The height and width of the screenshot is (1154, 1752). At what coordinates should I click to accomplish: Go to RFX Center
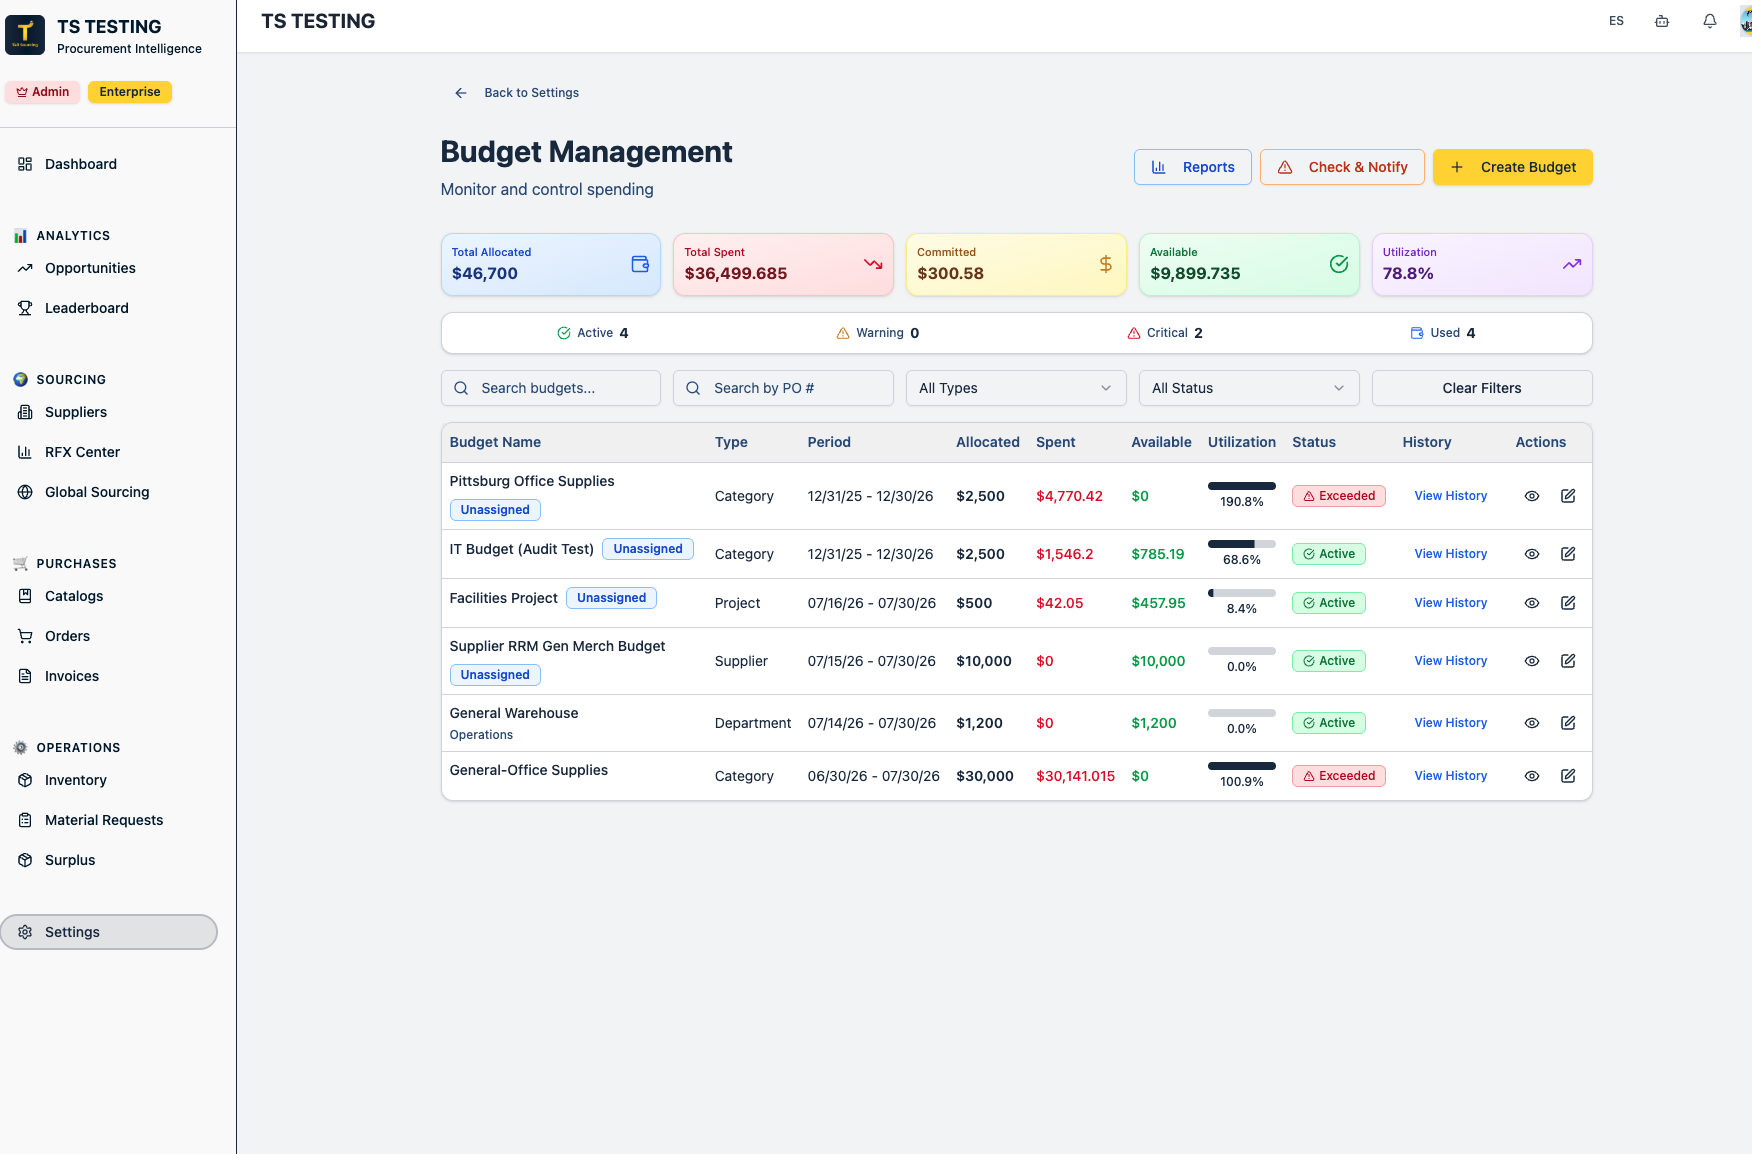pyautogui.click(x=82, y=452)
